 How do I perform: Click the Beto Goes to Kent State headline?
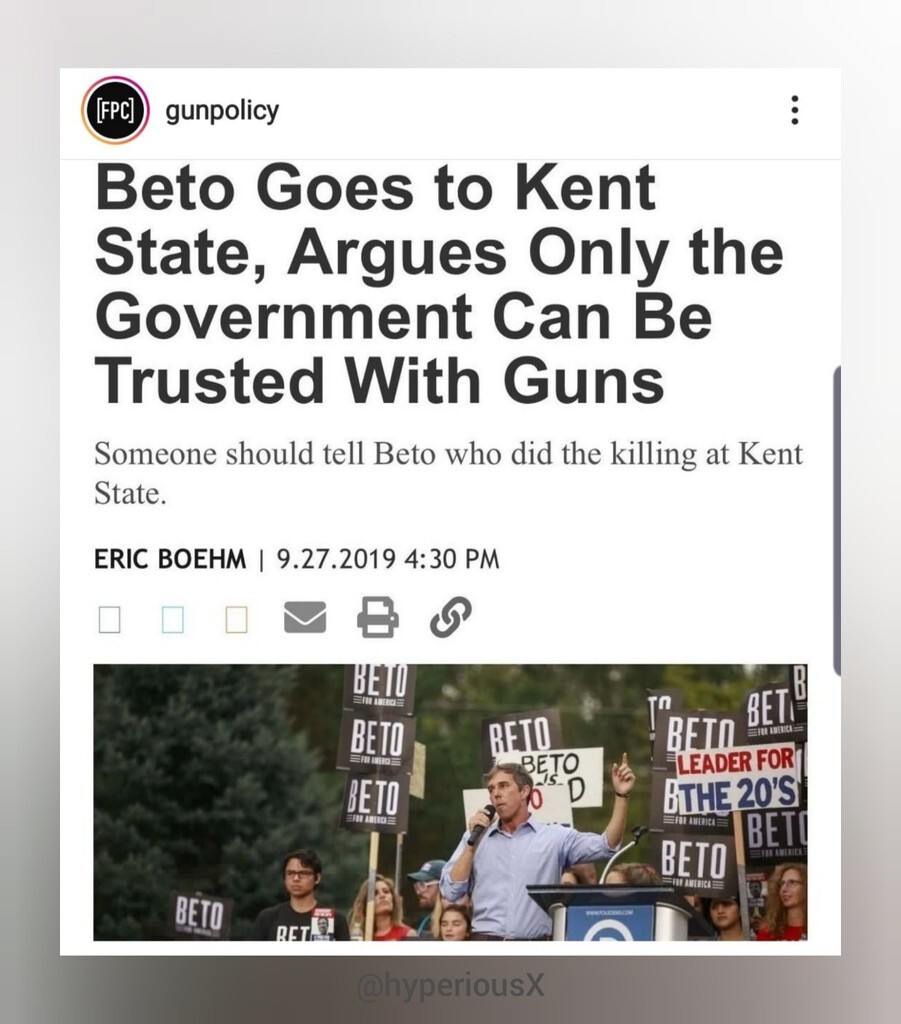click(439, 284)
